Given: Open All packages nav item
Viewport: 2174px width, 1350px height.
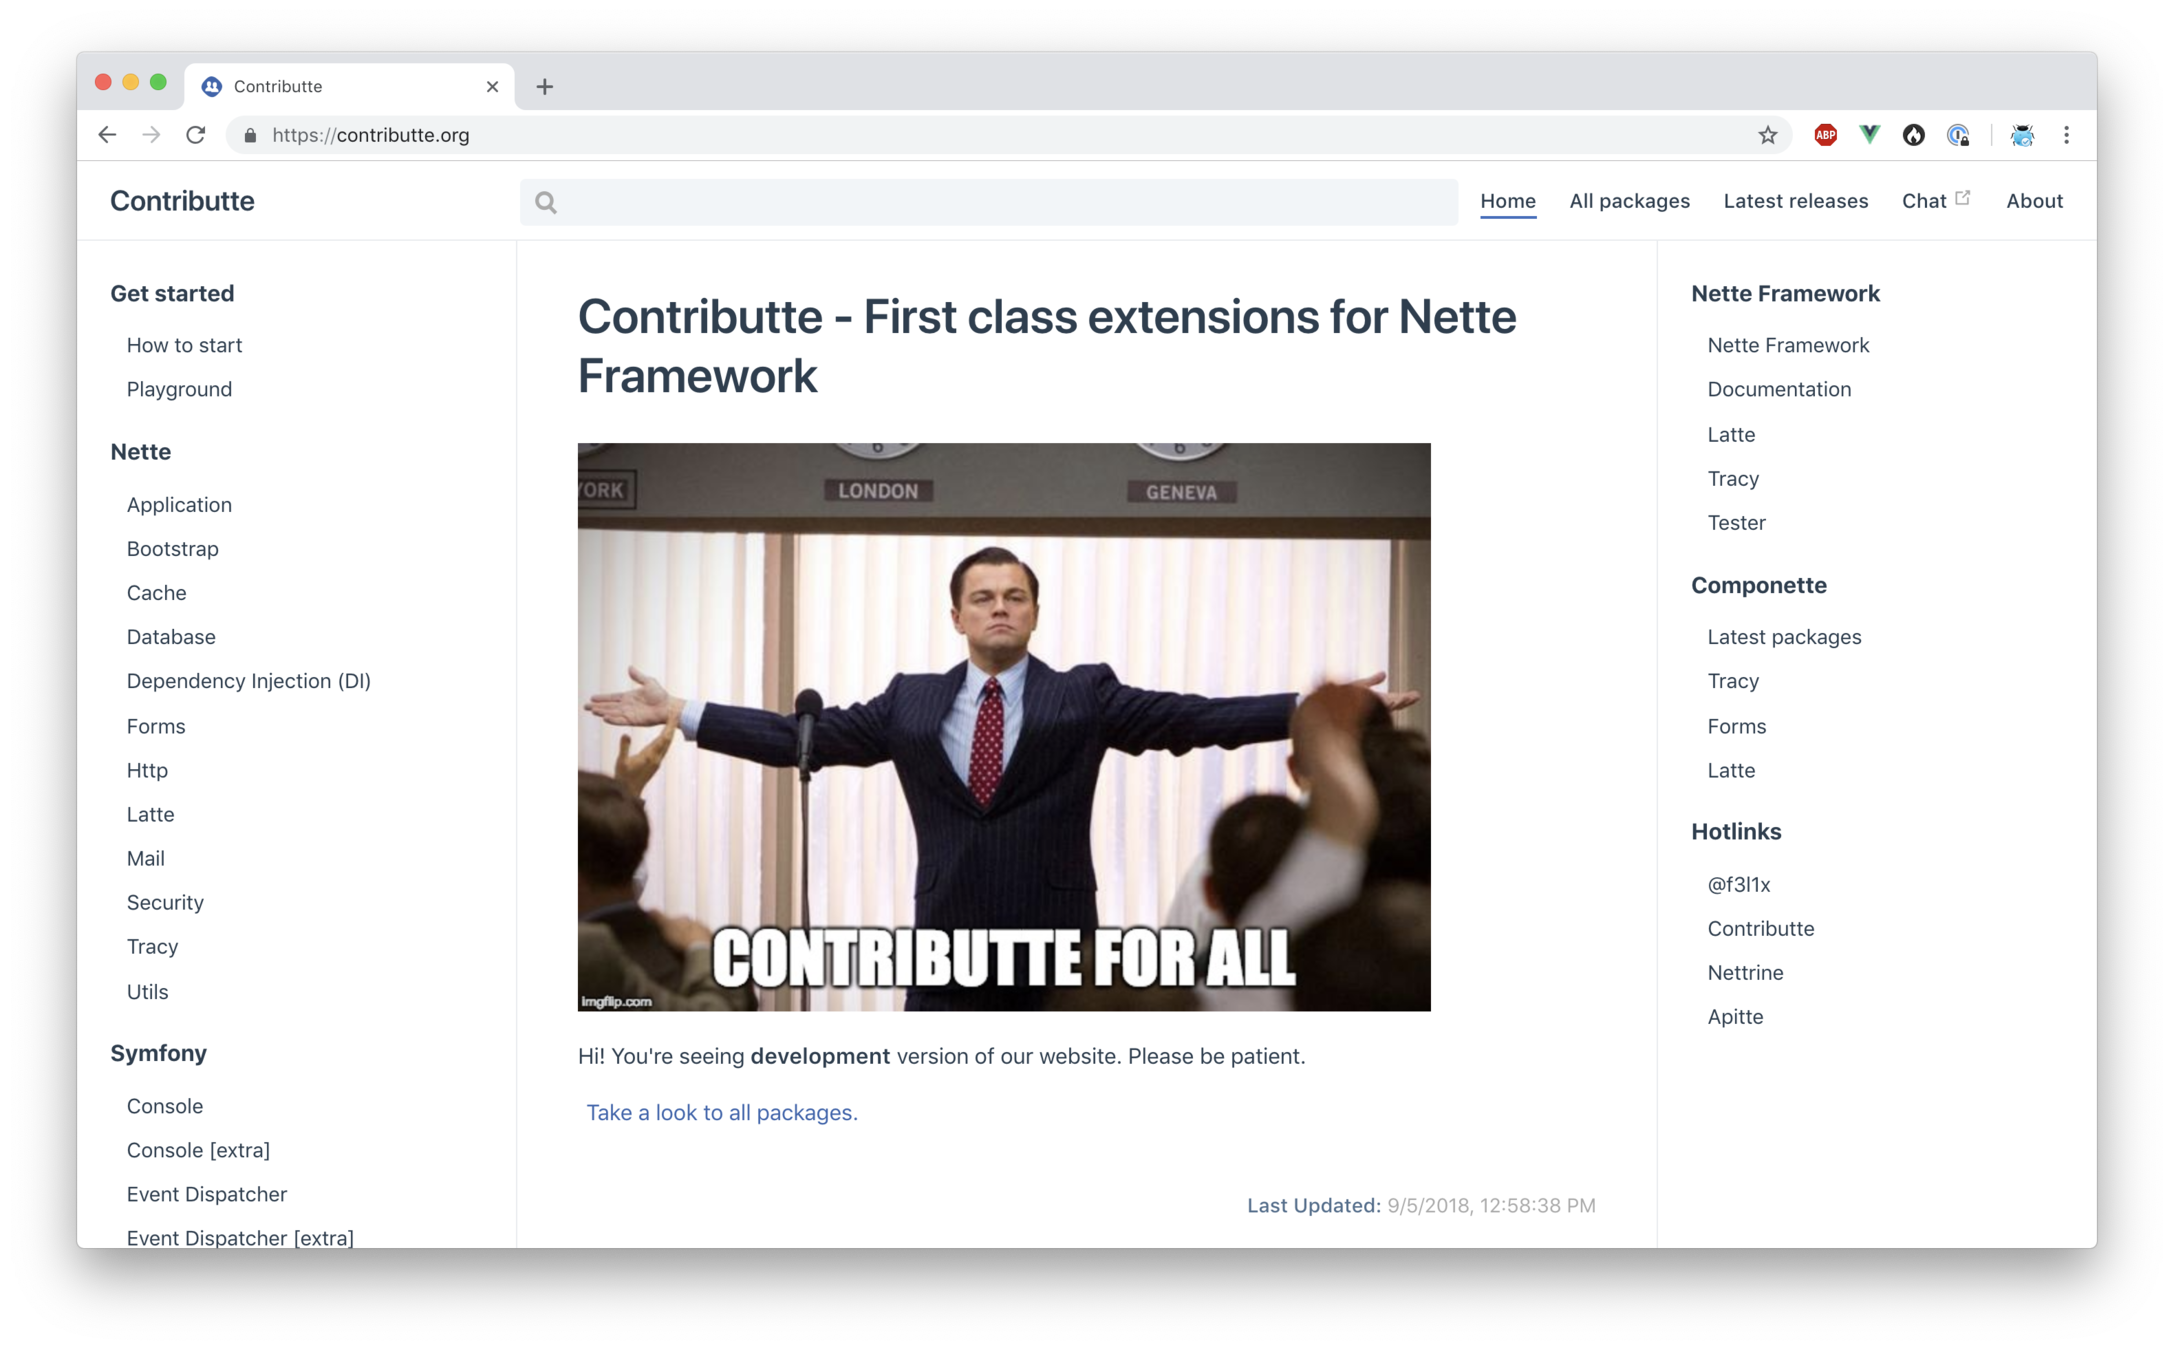Looking at the screenshot, I should pyautogui.click(x=1629, y=201).
